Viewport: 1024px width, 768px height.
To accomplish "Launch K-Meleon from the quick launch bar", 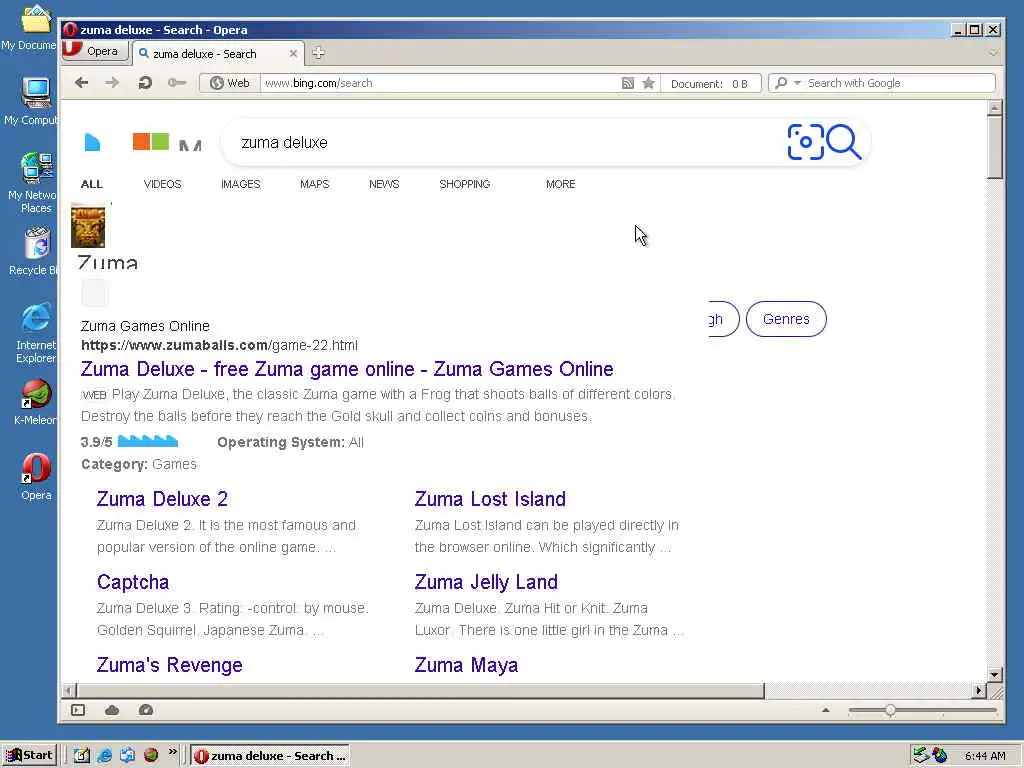I will coord(151,755).
